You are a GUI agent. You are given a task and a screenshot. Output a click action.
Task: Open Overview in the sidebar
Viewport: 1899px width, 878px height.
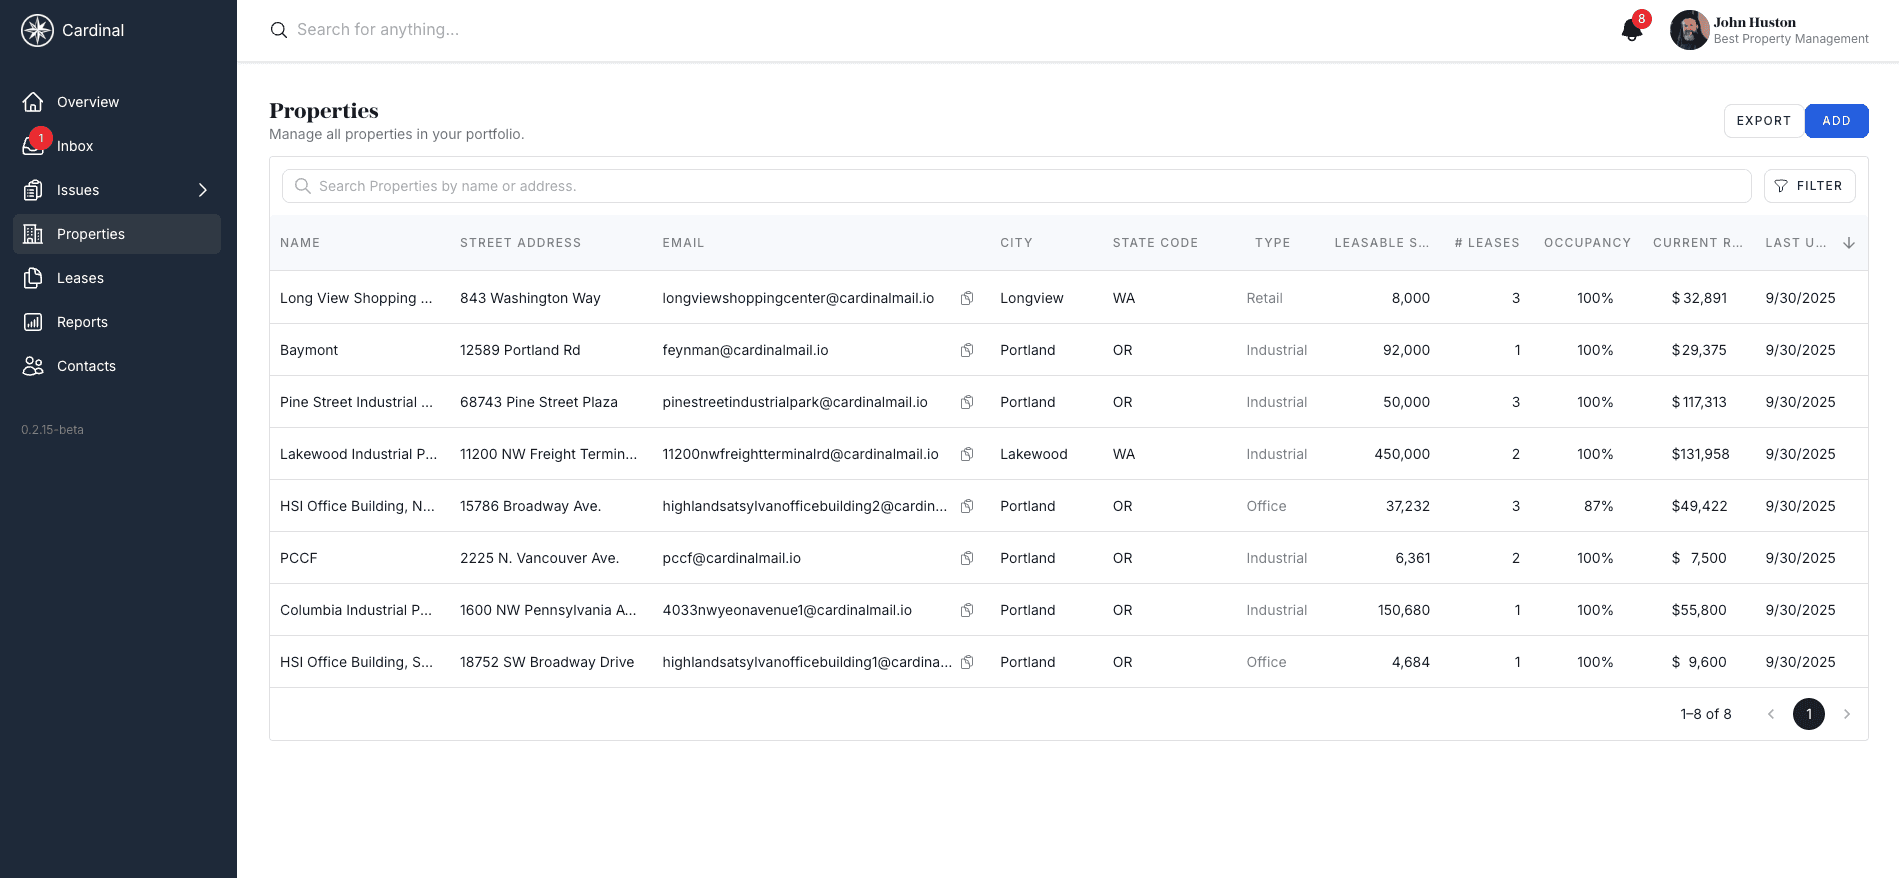117,102
